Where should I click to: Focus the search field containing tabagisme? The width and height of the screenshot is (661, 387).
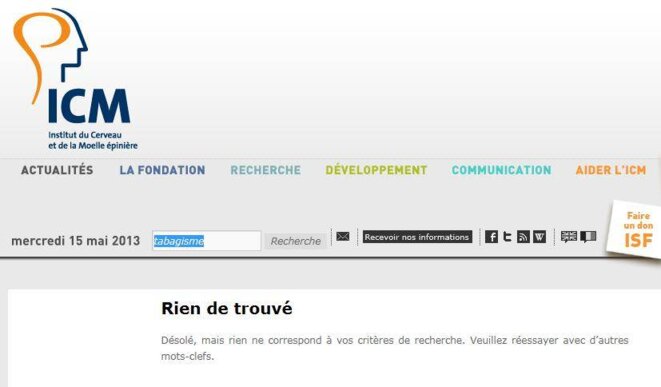pyautogui.click(x=207, y=241)
